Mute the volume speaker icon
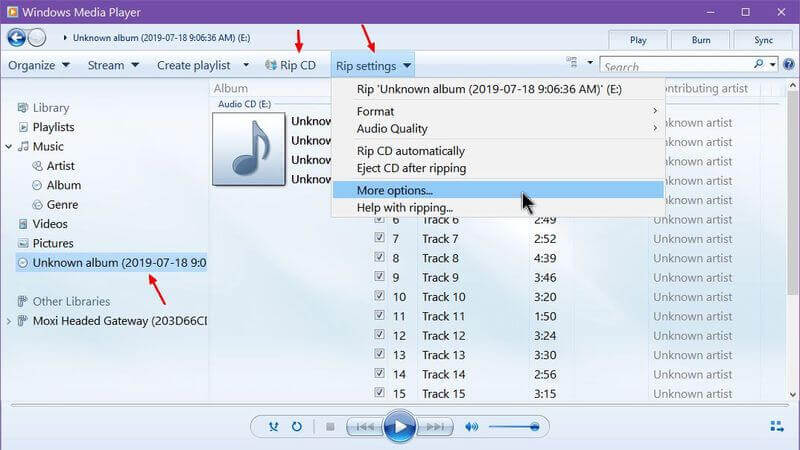Viewport: 800px width, 450px height. [471, 427]
